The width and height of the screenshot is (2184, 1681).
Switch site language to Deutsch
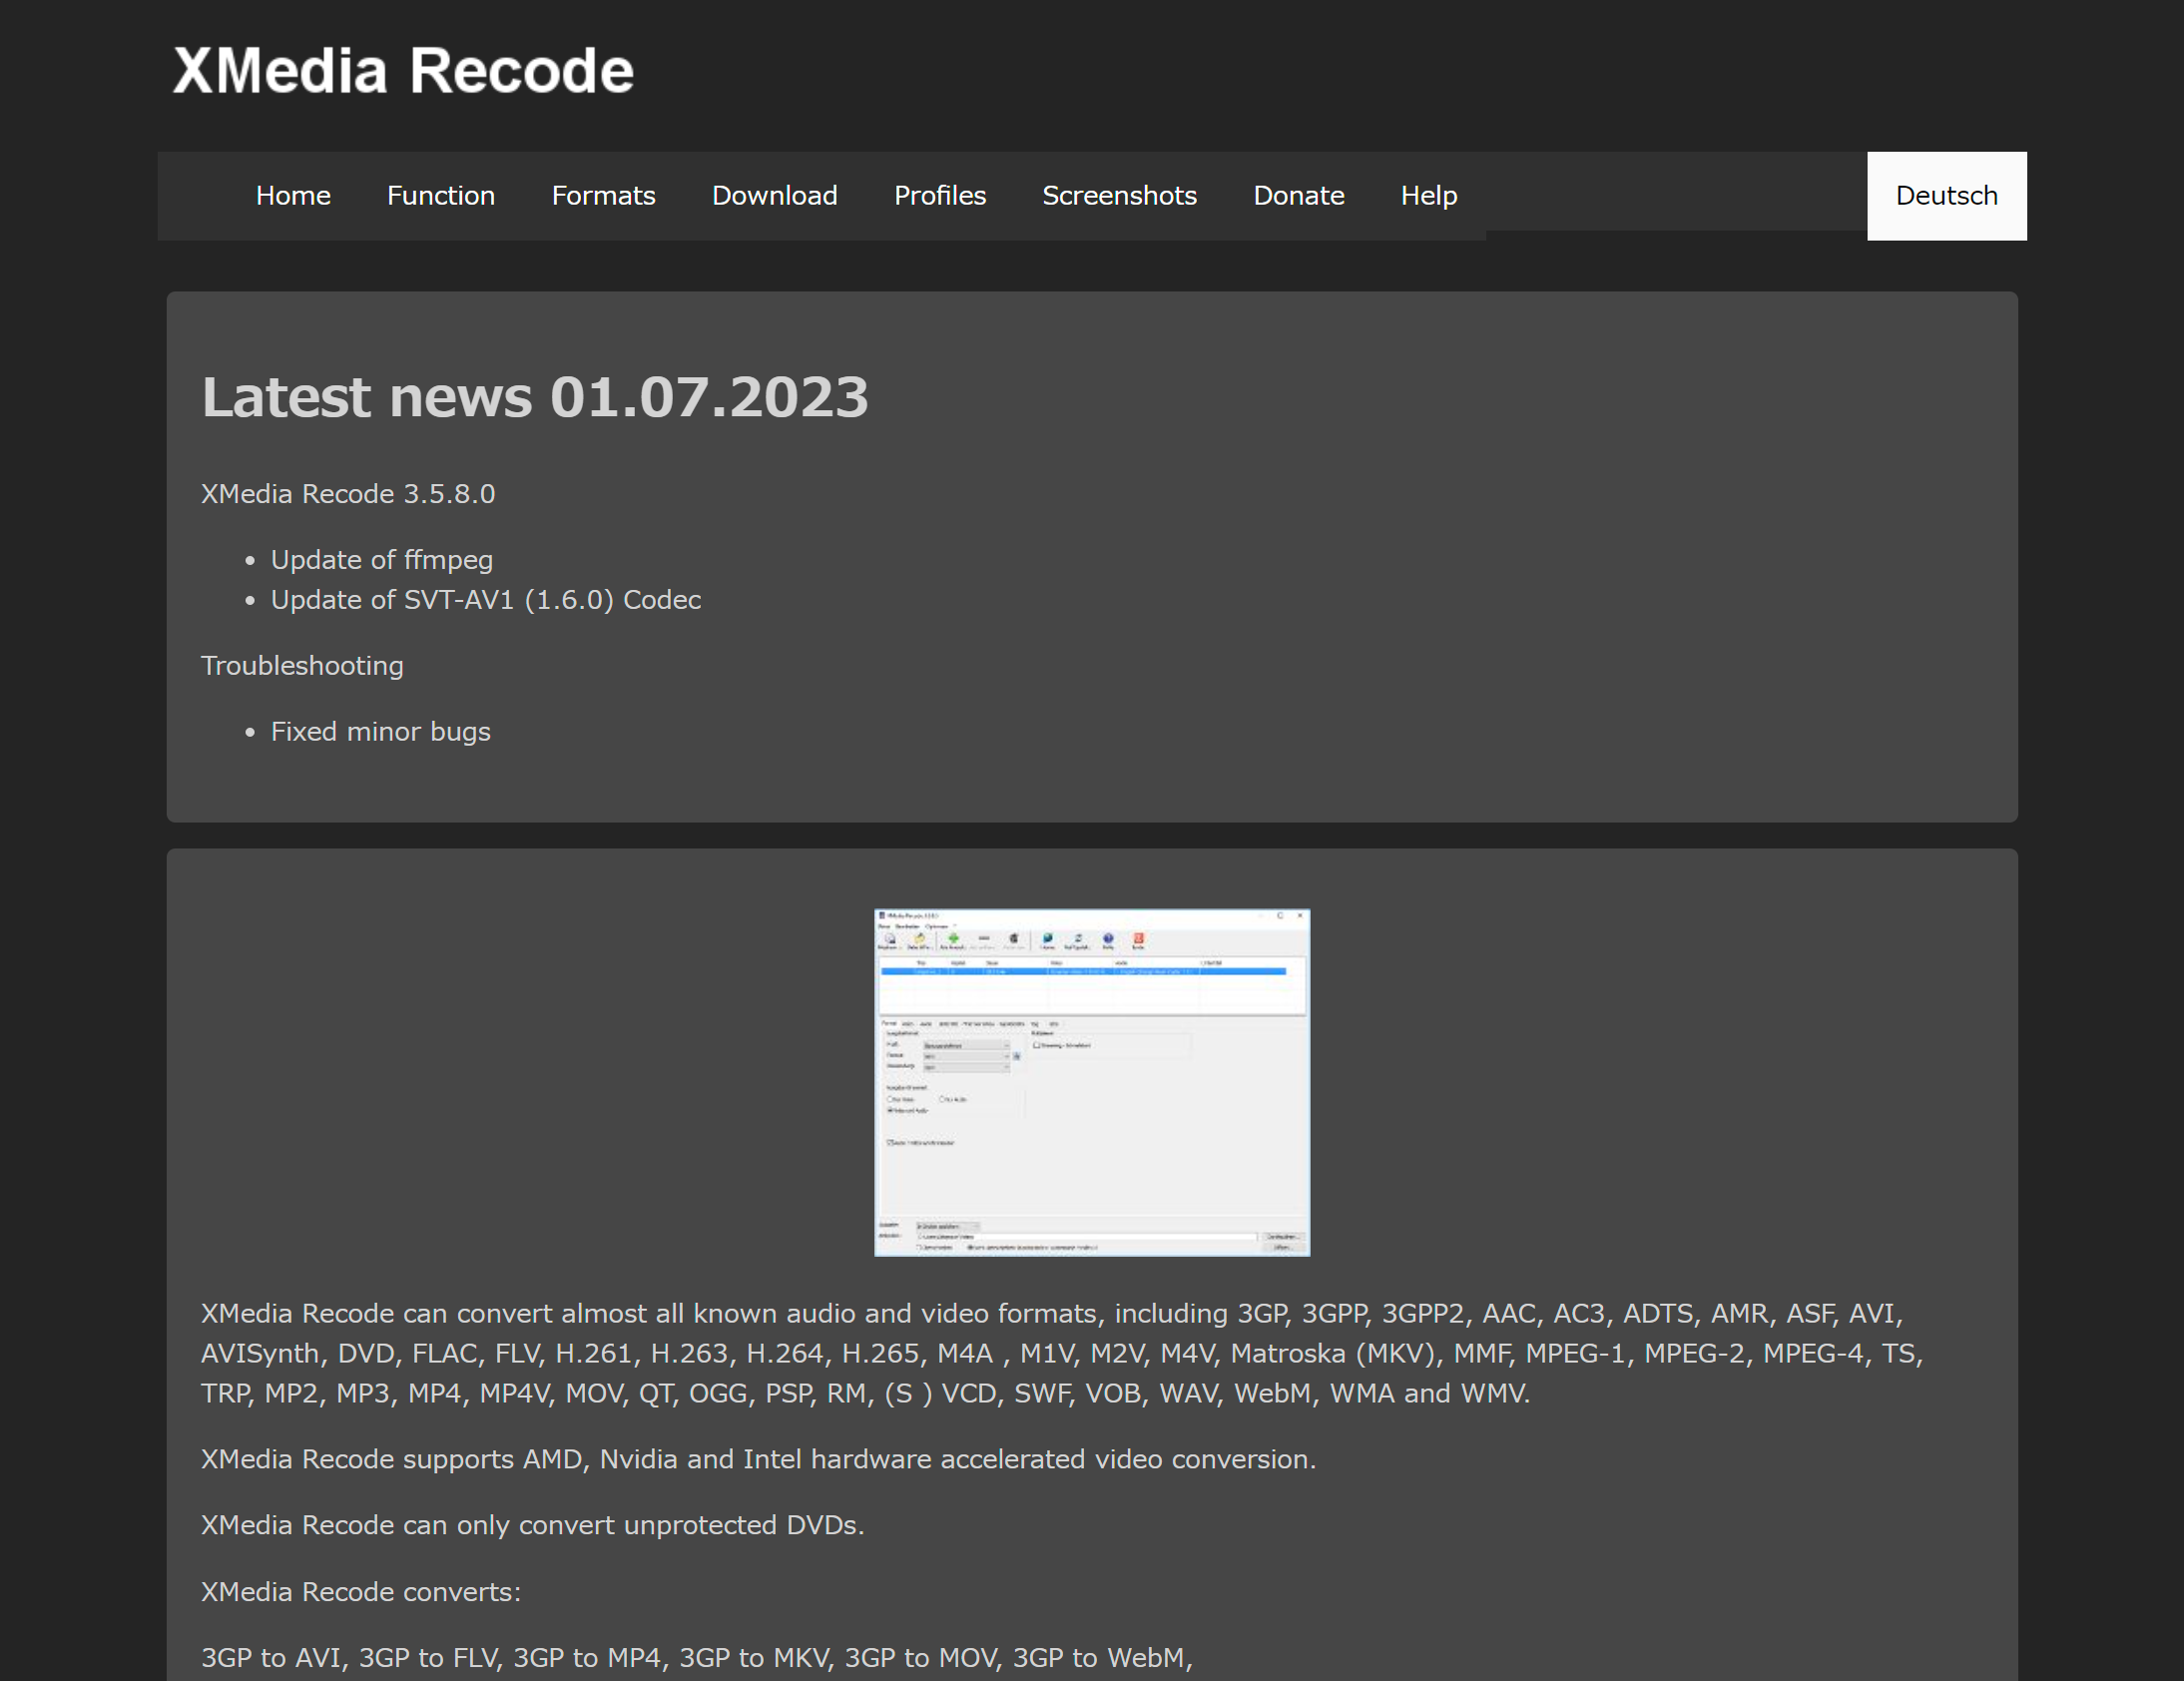coord(1945,195)
